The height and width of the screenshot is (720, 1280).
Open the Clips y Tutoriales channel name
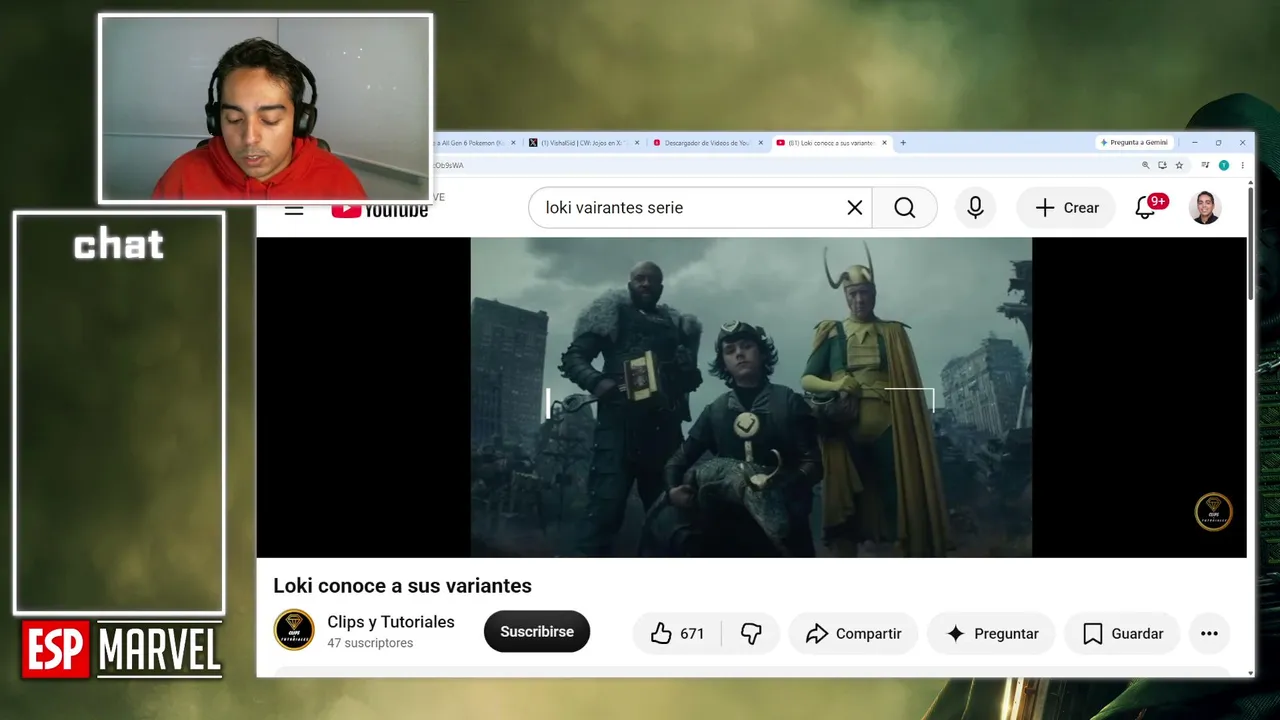(x=391, y=622)
